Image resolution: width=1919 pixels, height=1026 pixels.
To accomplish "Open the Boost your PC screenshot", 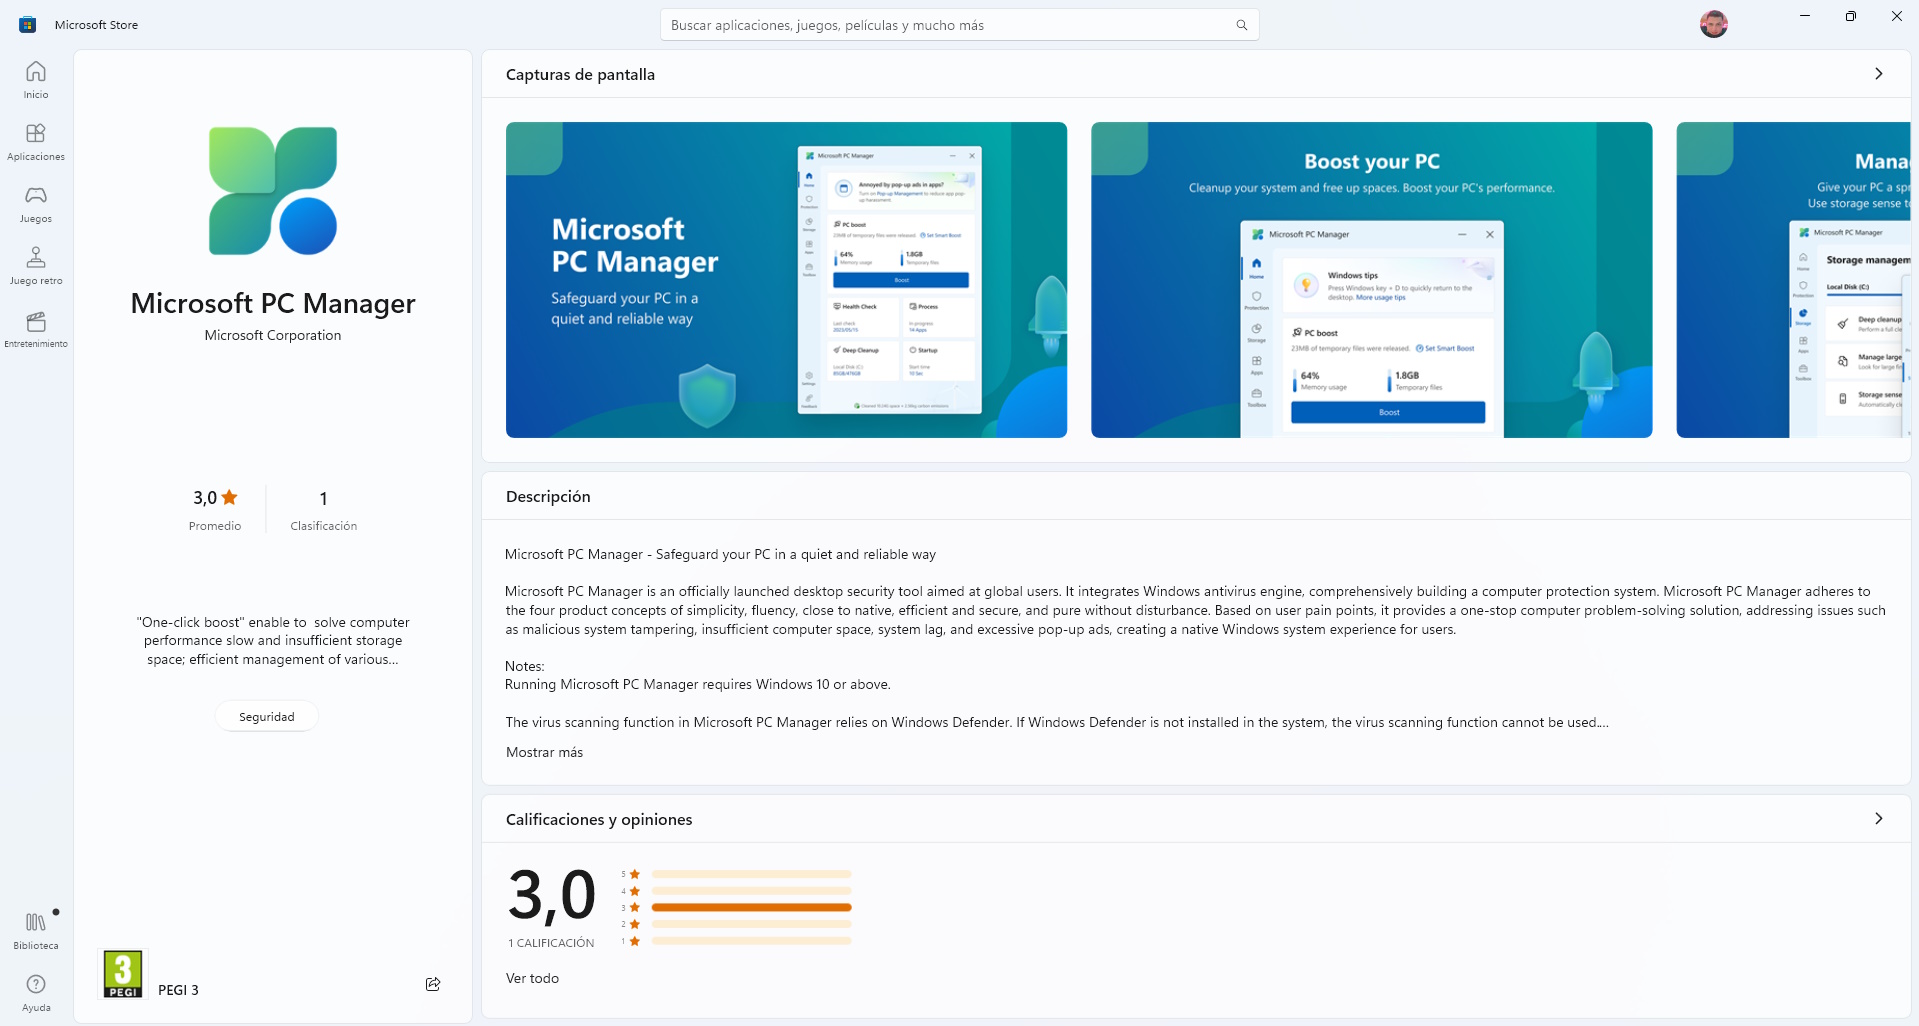I will coord(1371,280).
